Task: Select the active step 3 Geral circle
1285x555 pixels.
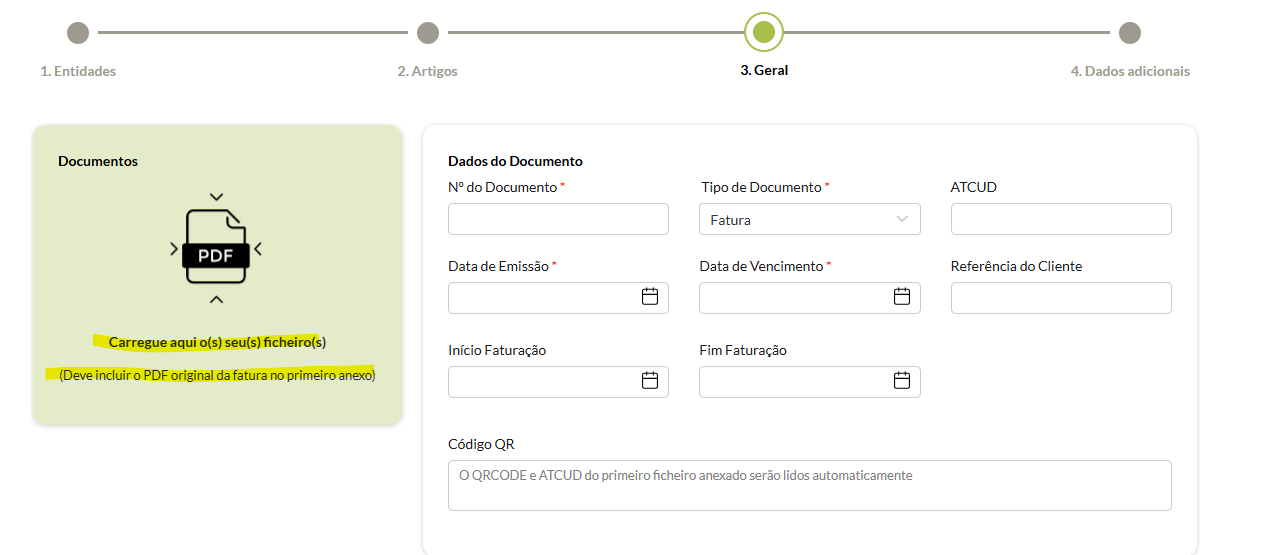Action: (764, 32)
